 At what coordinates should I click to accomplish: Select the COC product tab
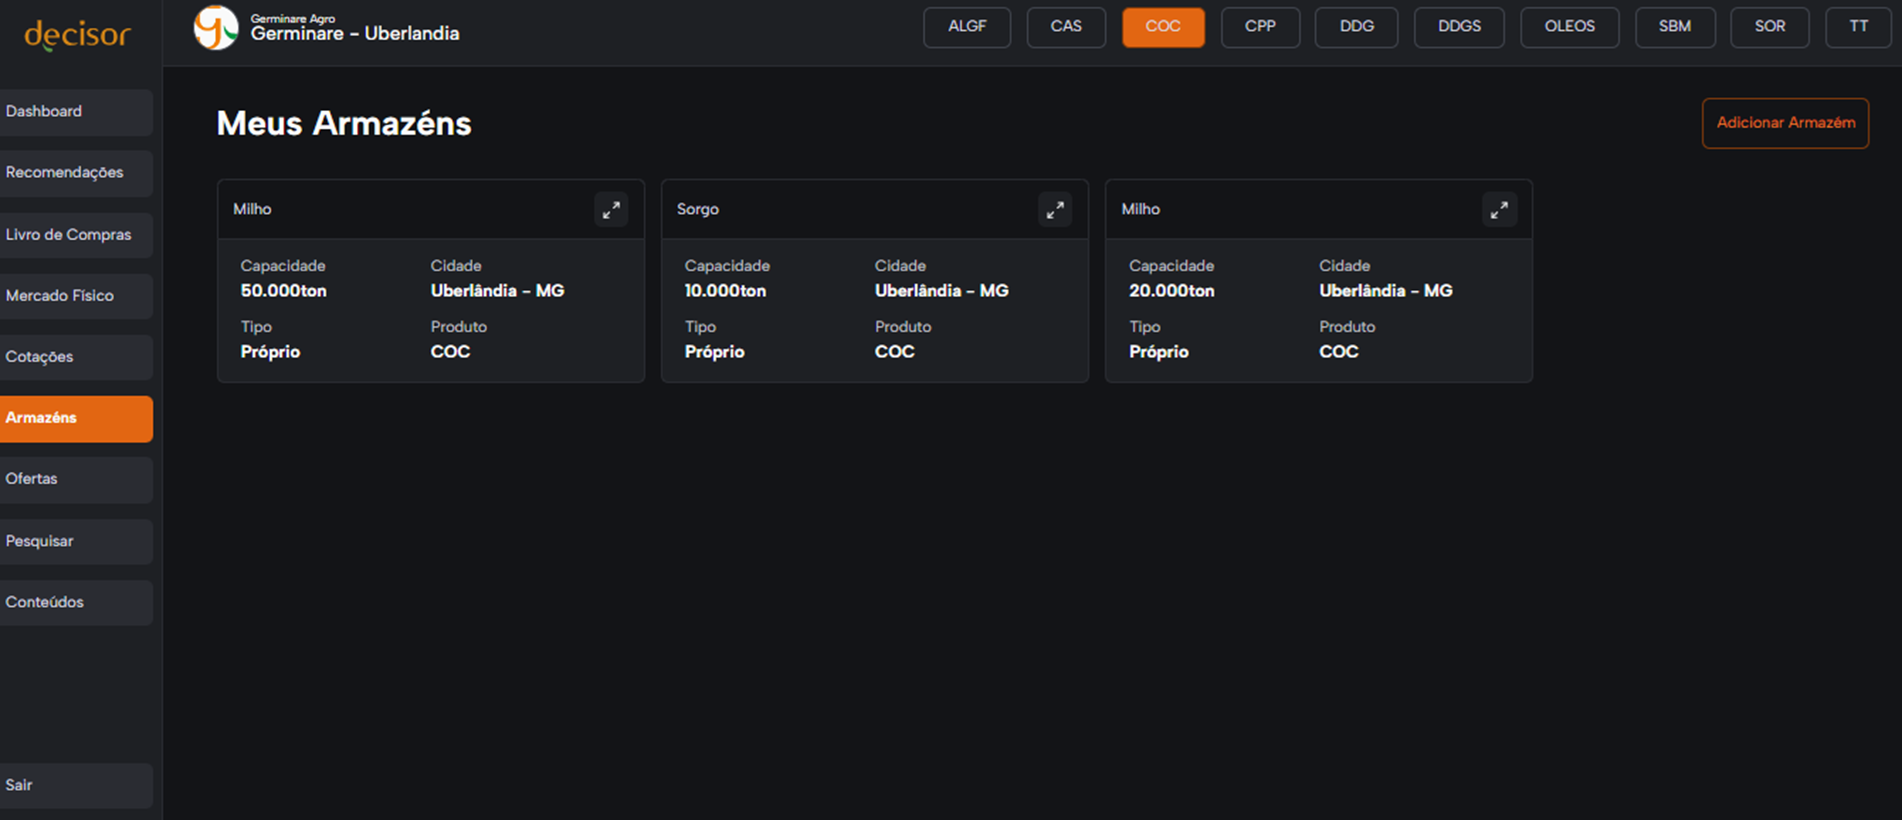[x=1163, y=27]
